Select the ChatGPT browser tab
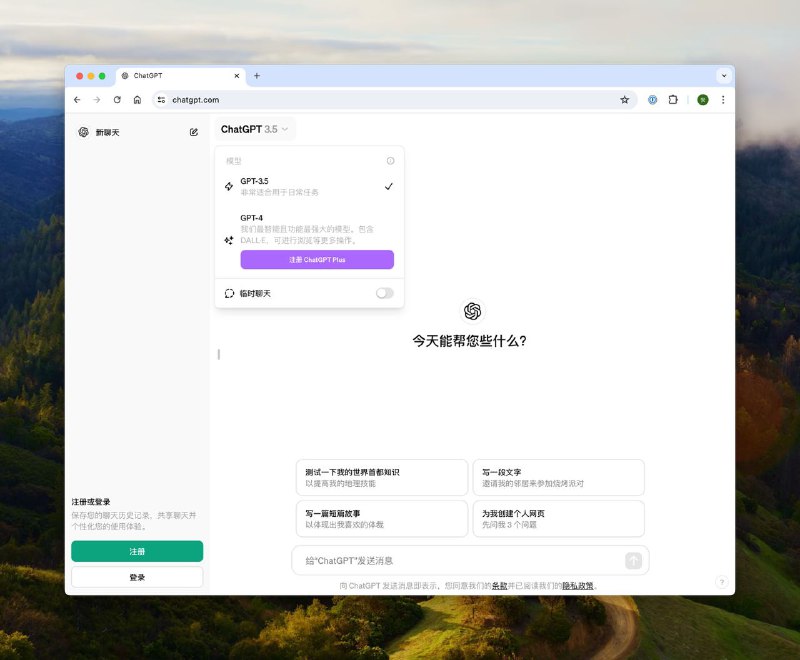This screenshot has width=800, height=660. pos(181,75)
